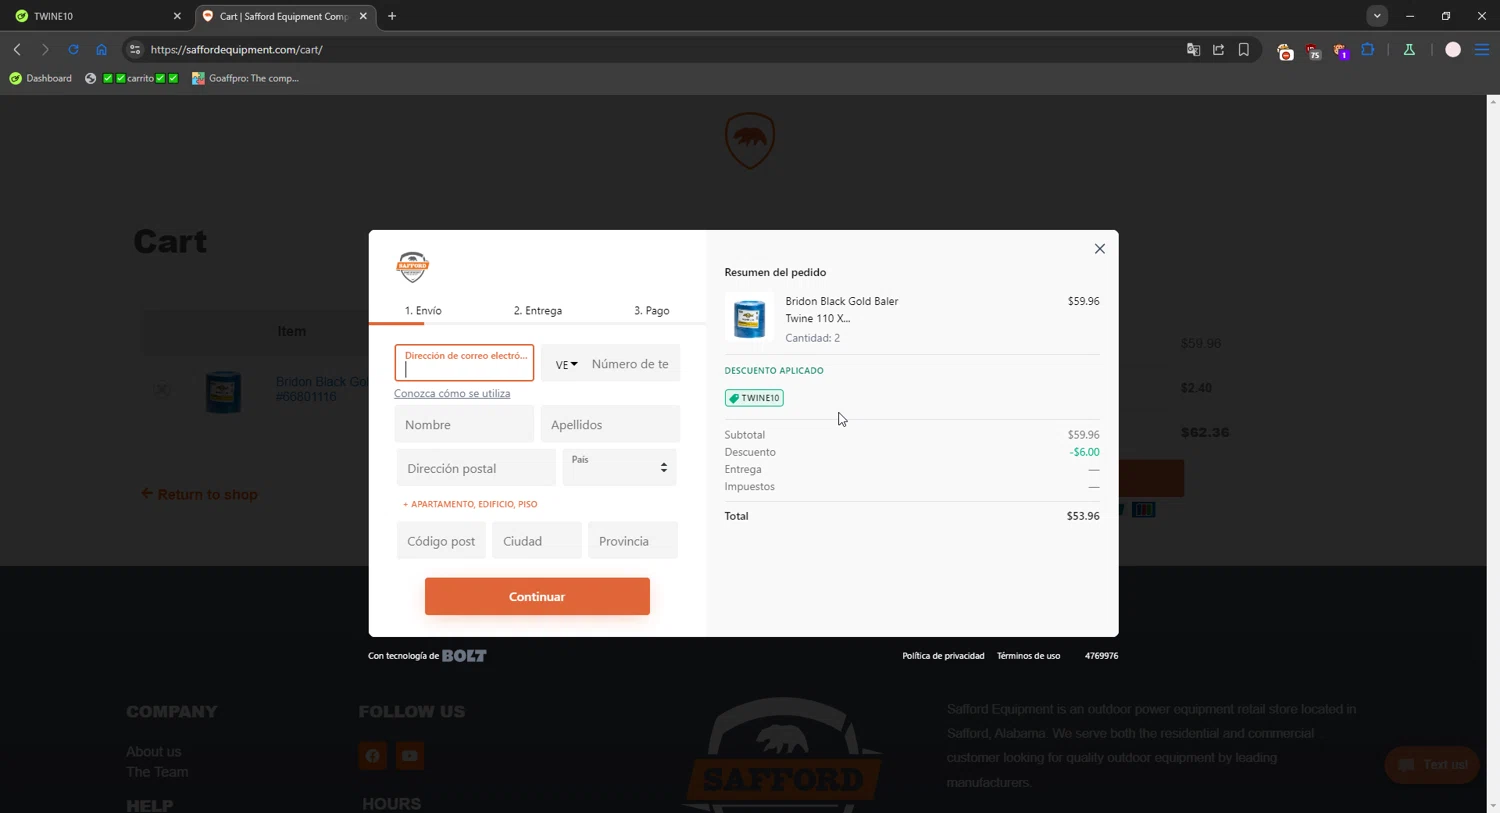The image size is (1500, 813).
Task: Open the extension showing badge 75
Action: [1313, 50]
